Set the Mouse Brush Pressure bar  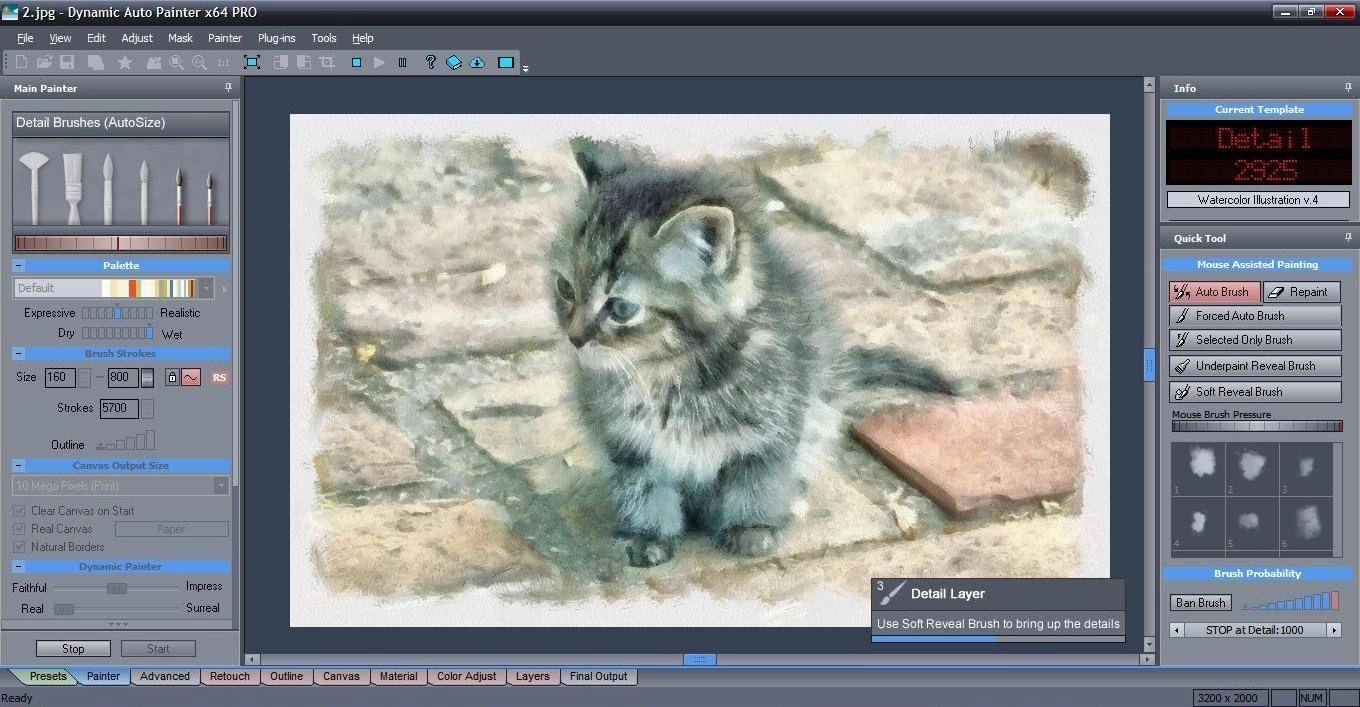(1257, 426)
